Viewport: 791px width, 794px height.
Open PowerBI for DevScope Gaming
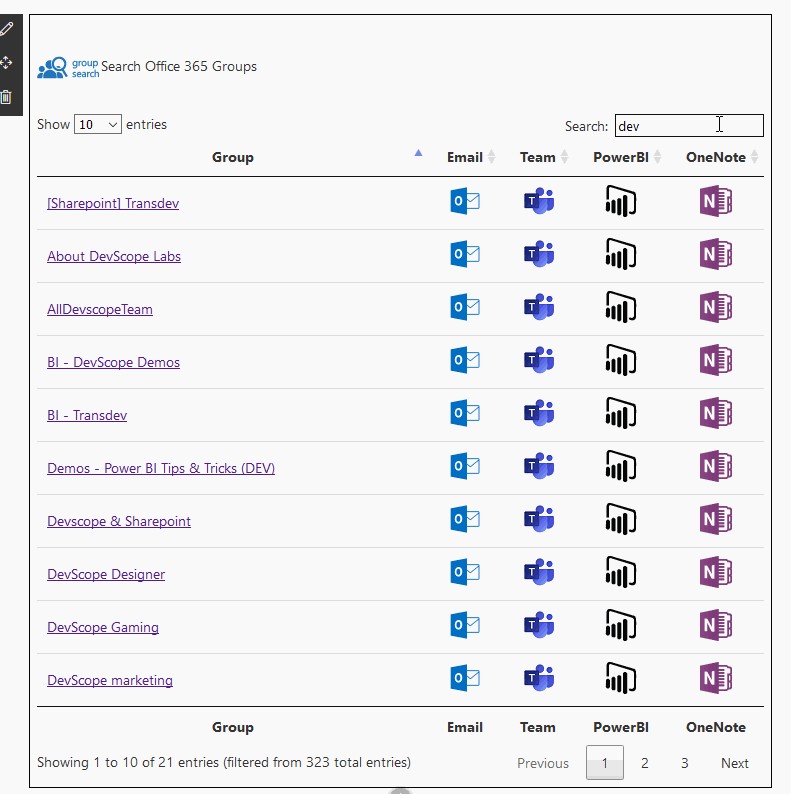click(621, 625)
